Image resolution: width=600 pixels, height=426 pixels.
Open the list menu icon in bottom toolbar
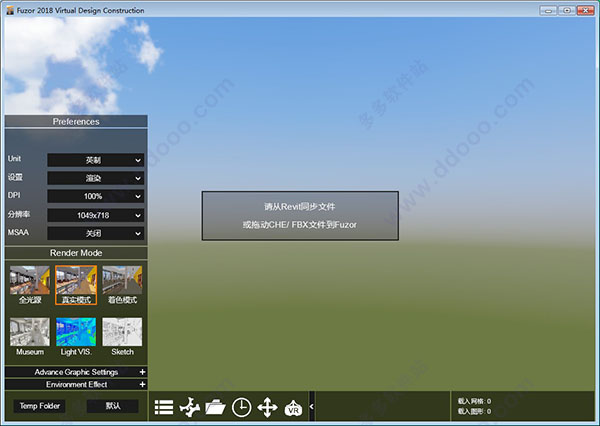click(x=164, y=407)
